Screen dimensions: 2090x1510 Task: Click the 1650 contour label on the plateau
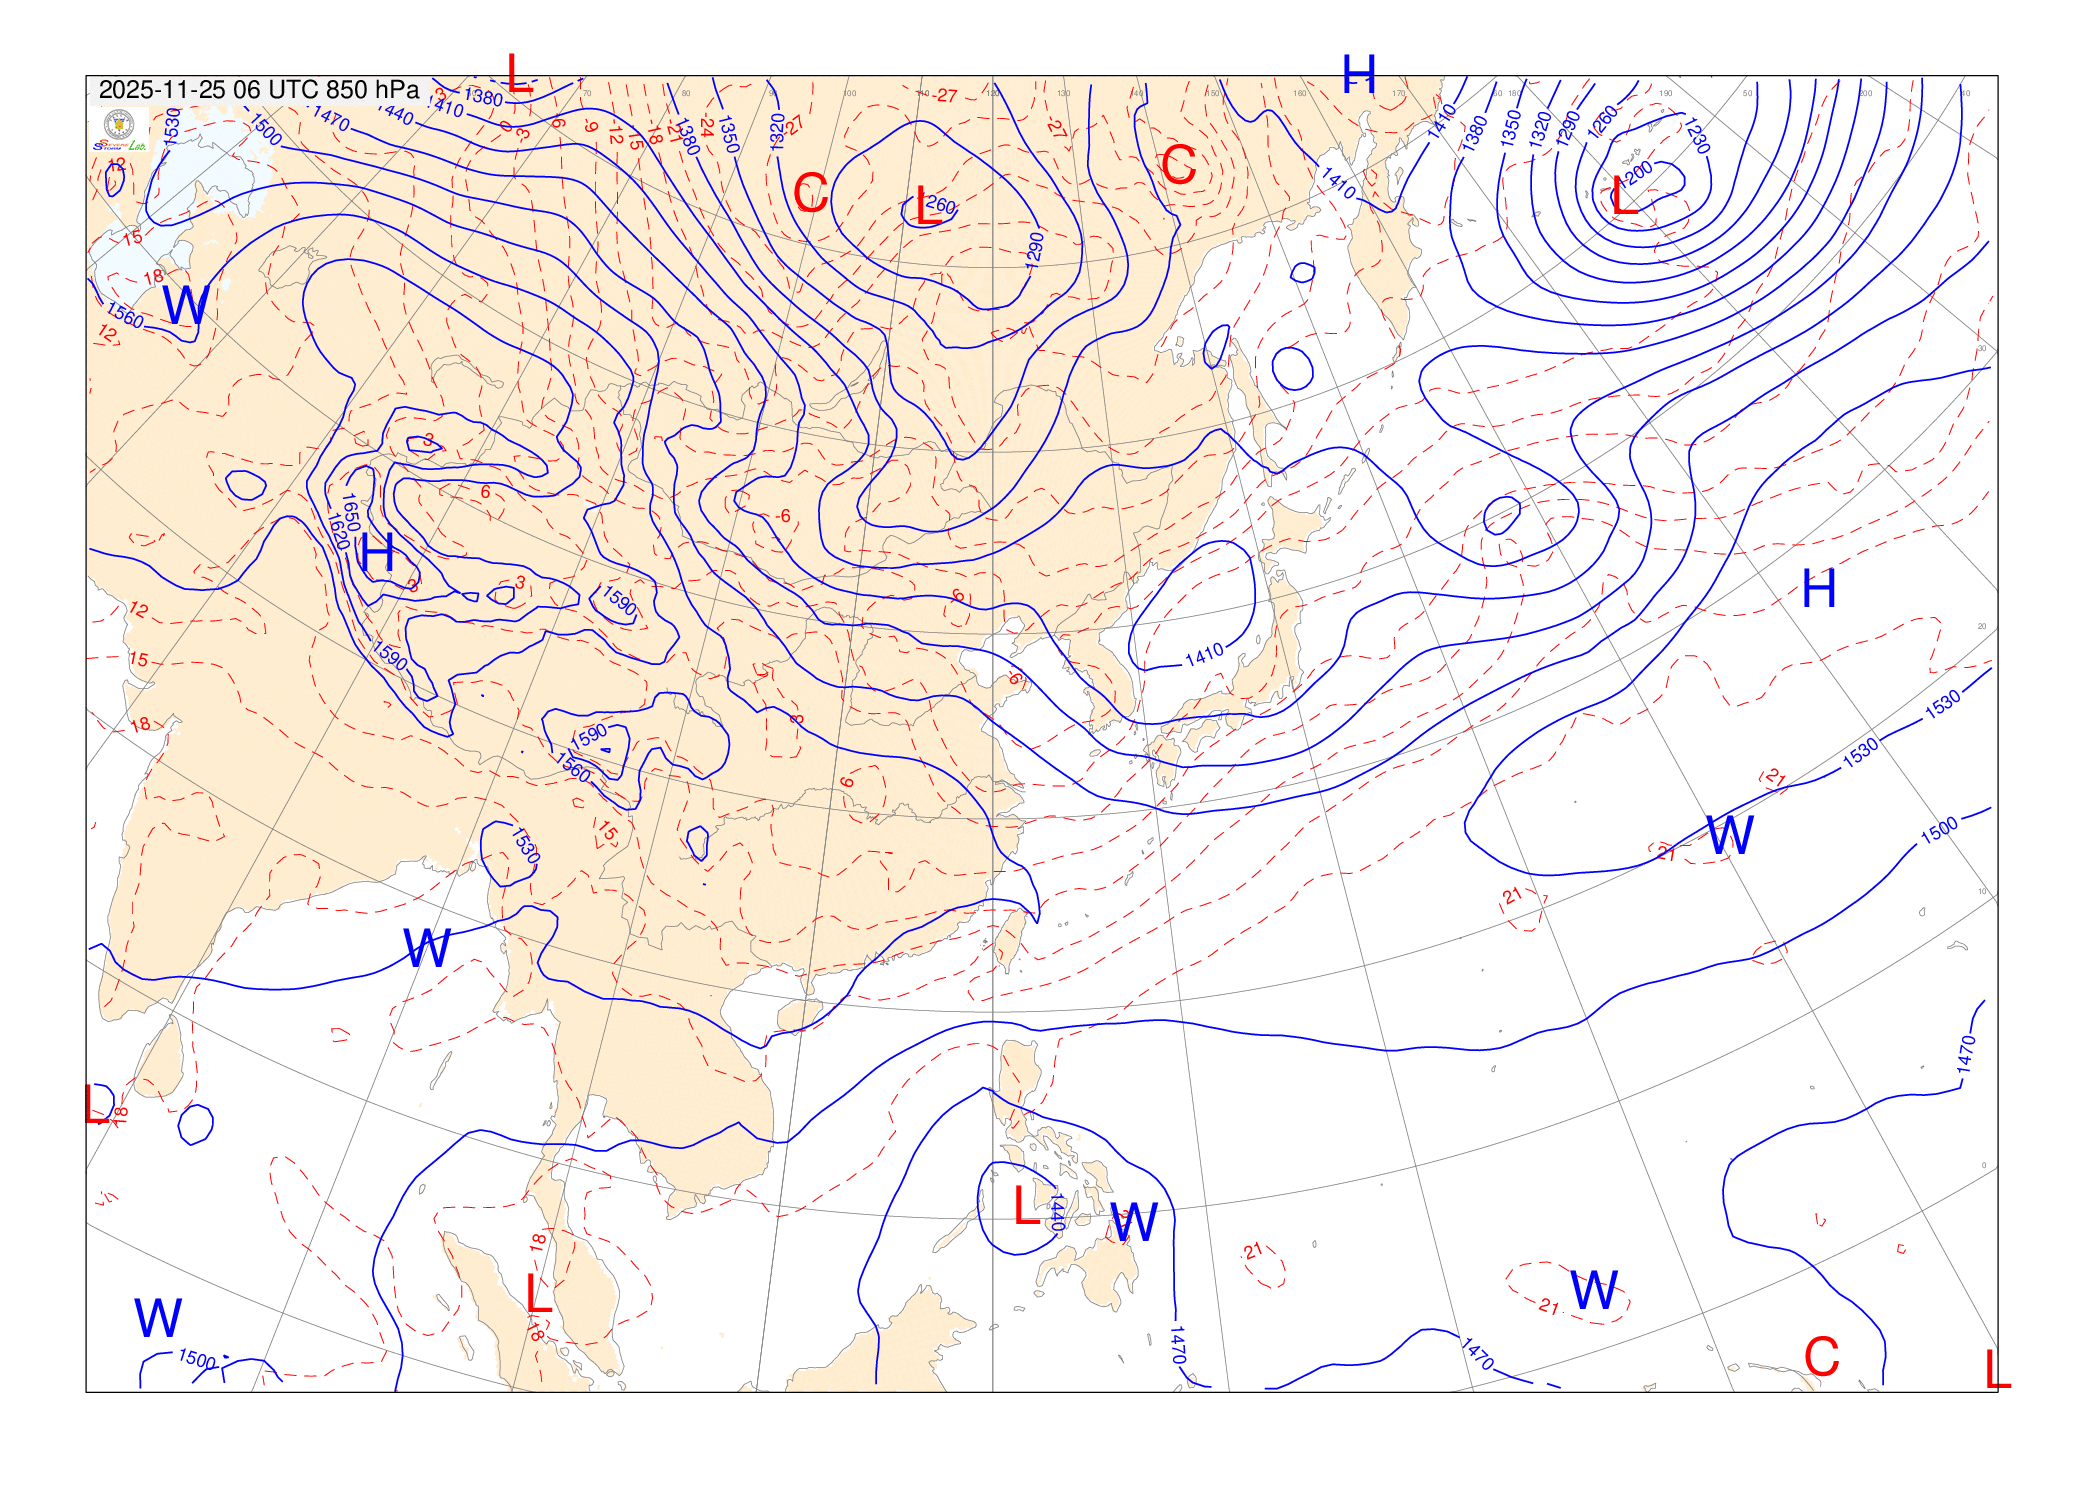pyautogui.click(x=351, y=512)
